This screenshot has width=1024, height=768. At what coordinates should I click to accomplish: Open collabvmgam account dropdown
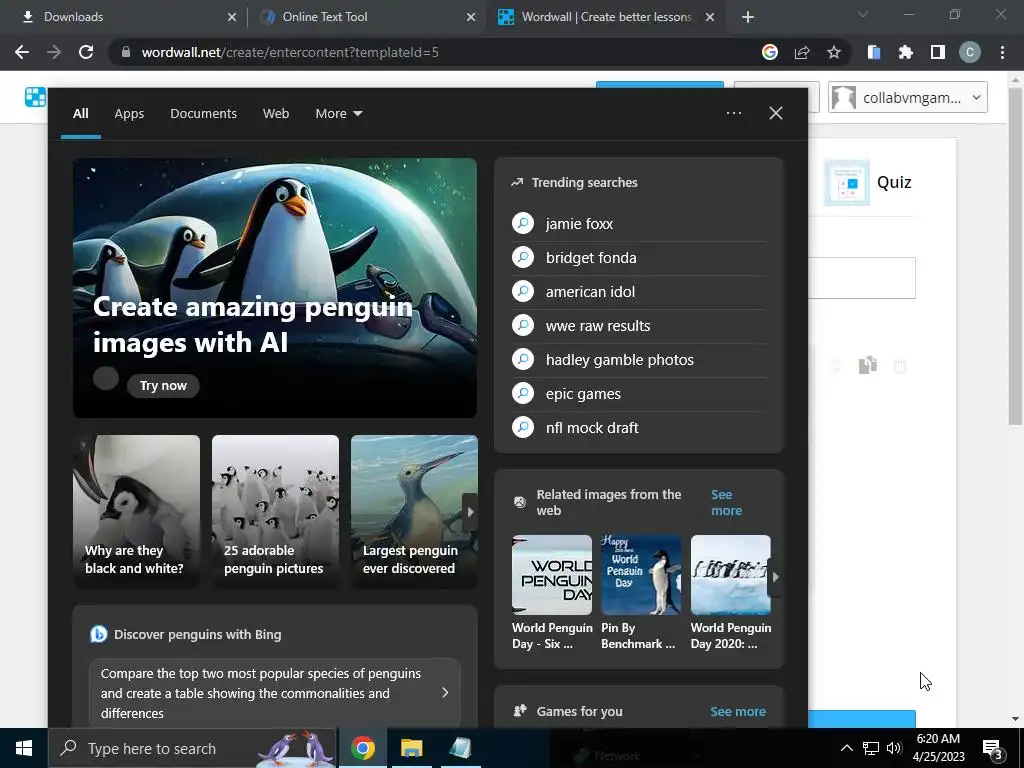(908, 97)
